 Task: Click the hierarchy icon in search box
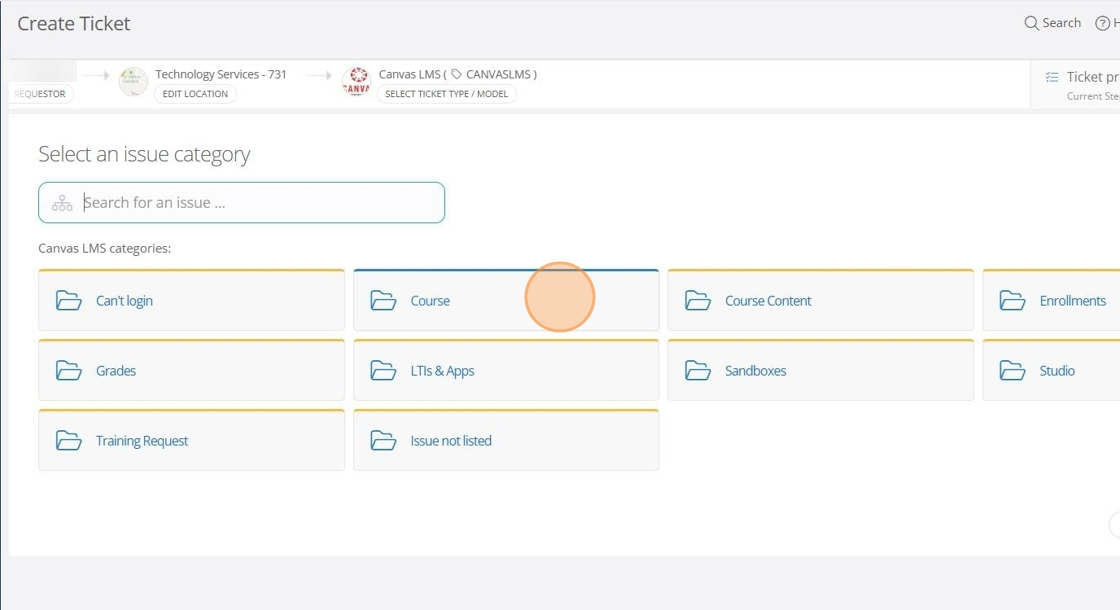[x=62, y=203]
